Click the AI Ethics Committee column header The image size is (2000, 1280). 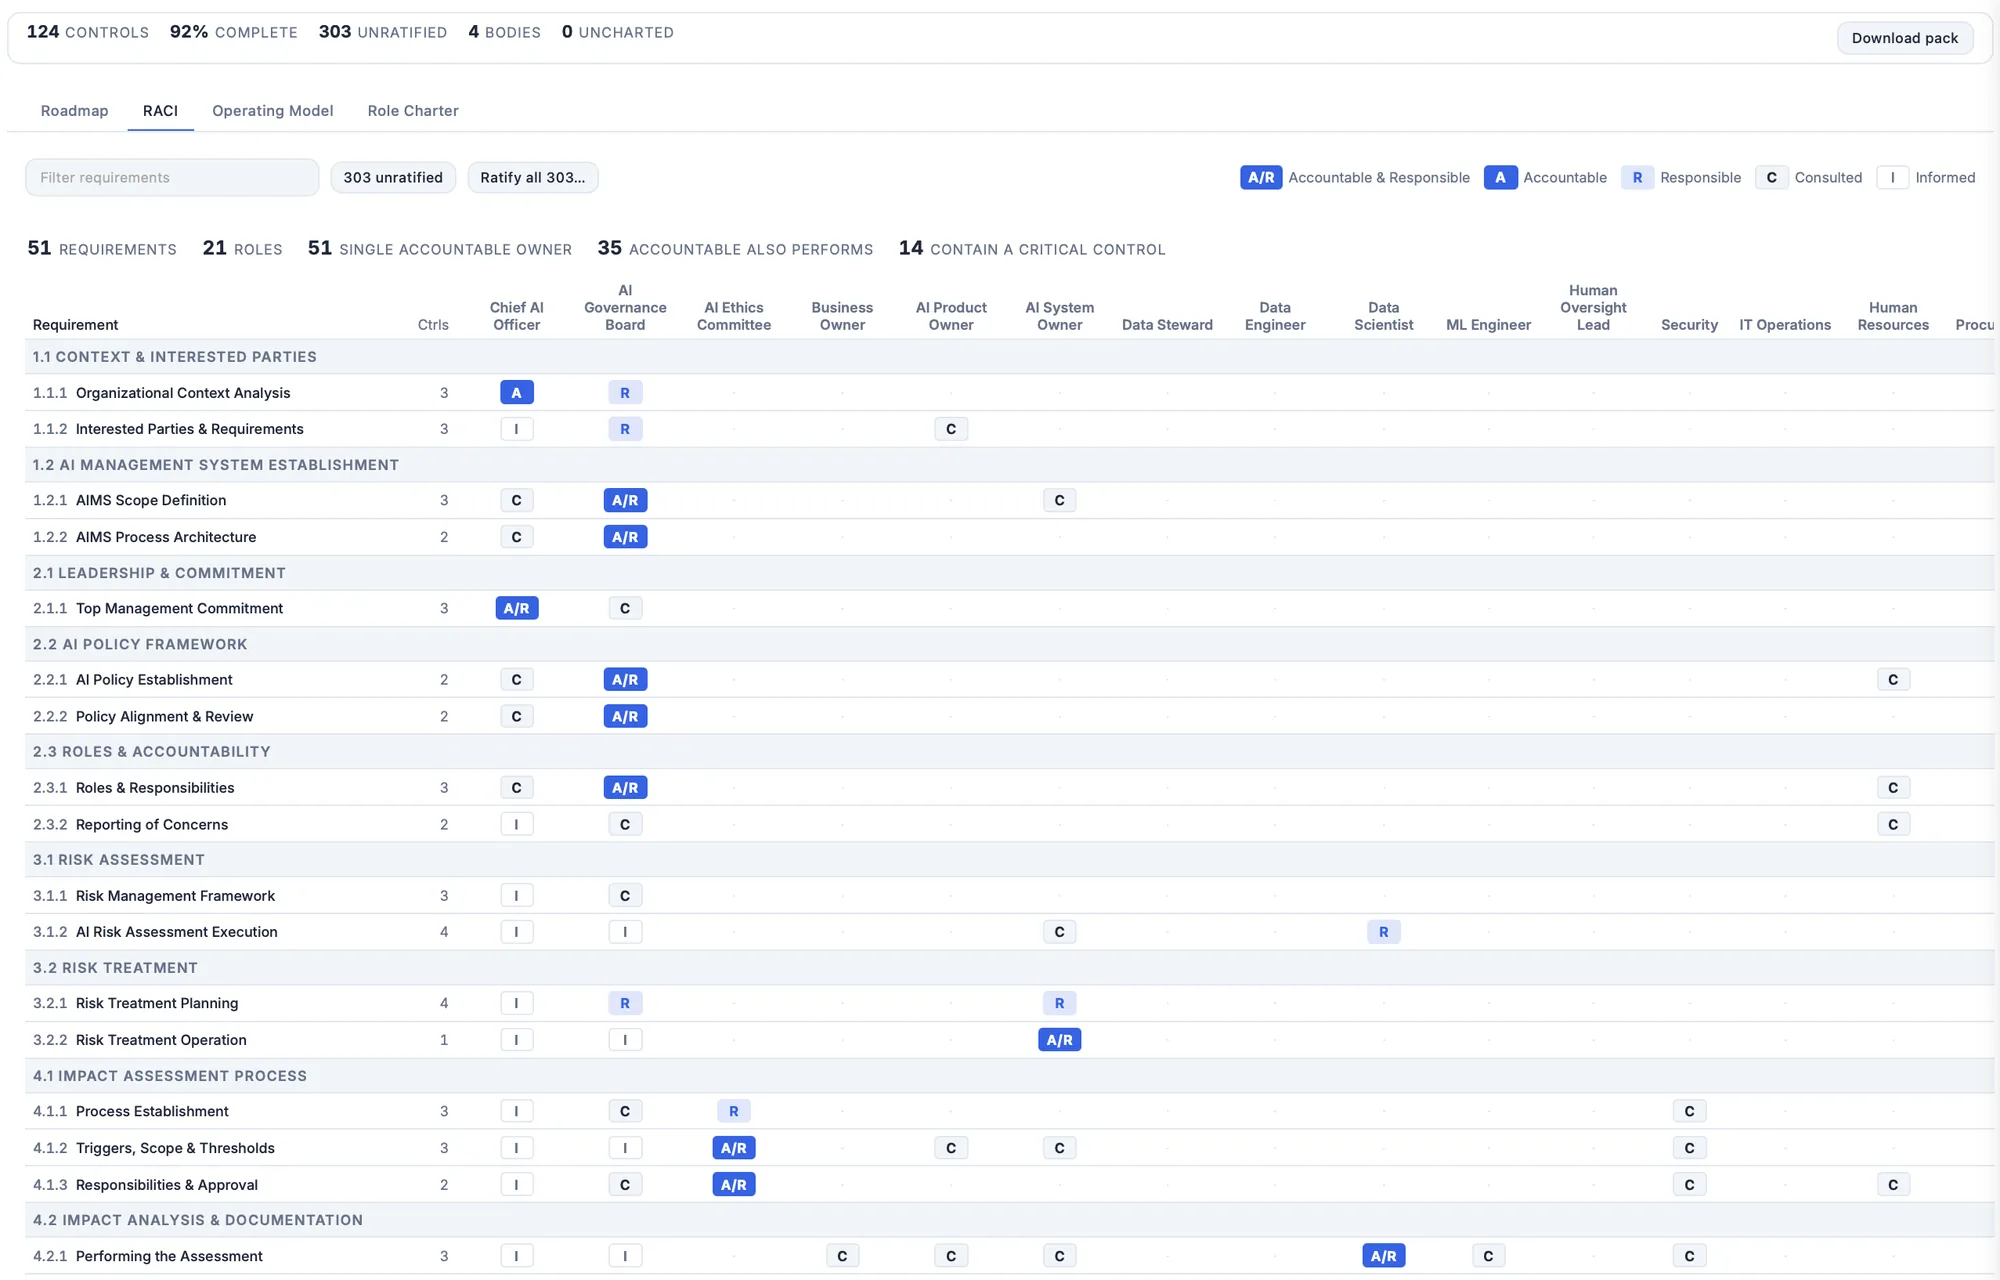click(x=733, y=316)
